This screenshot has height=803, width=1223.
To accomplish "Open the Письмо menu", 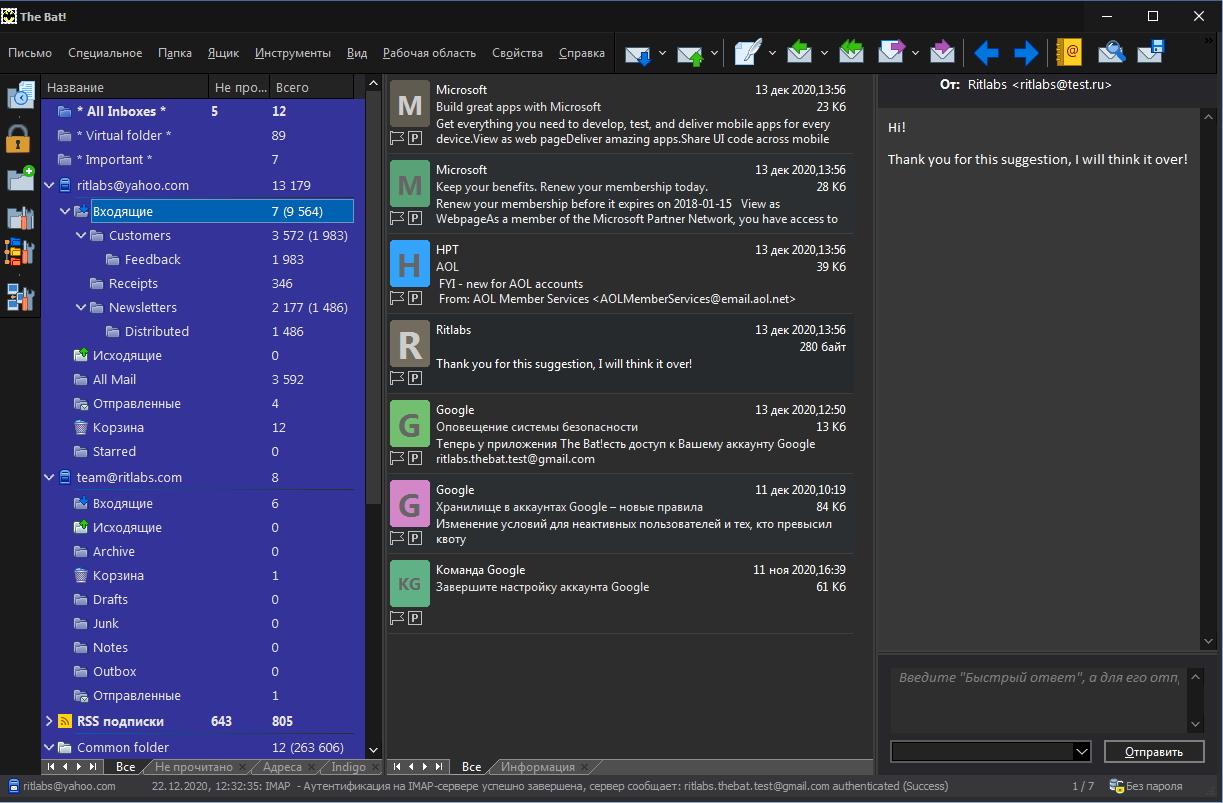I will [x=30, y=53].
